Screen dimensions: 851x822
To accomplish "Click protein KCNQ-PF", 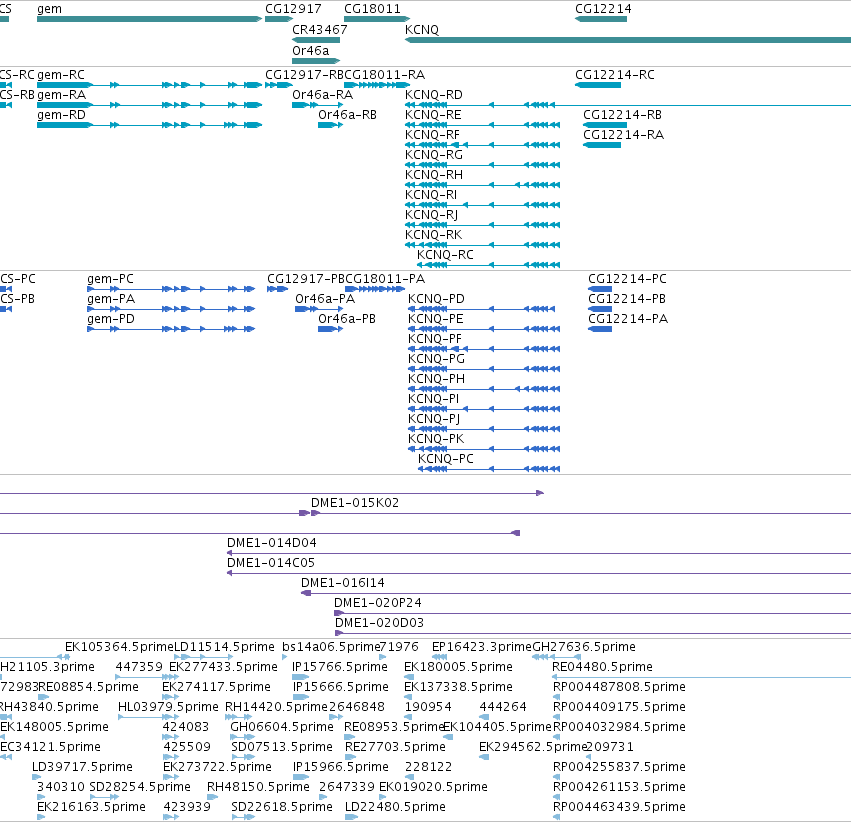I will [484, 349].
